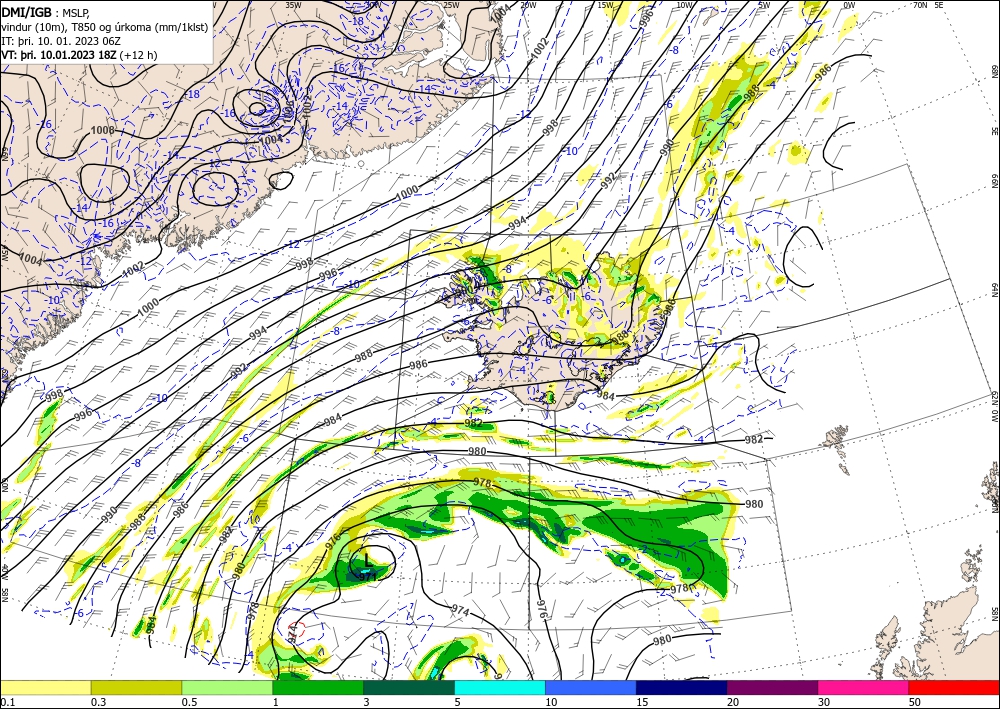Screen dimensions: 1000x709
Task: Pick the dark green 3–5 mm legend swatch
Action: [x=409, y=687]
